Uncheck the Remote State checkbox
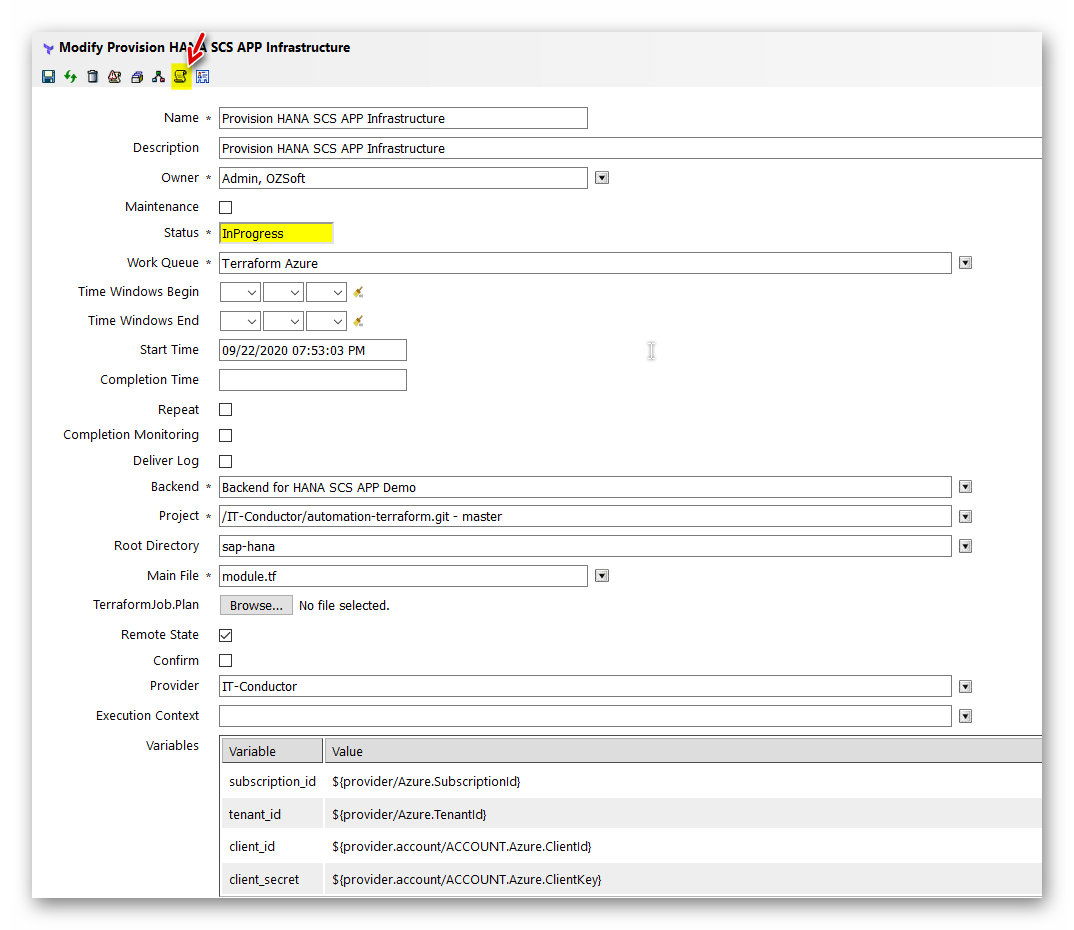 (x=225, y=636)
